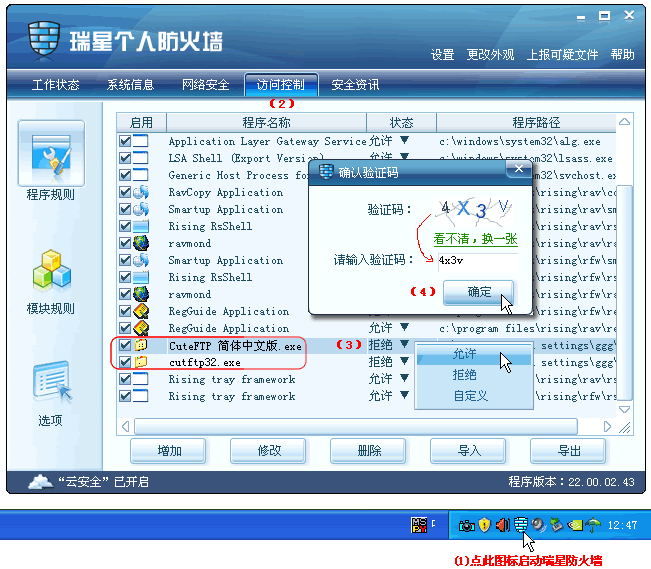Toggle first Smartup Application checkbox
The width and height of the screenshot is (651, 569).
[x=125, y=209]
